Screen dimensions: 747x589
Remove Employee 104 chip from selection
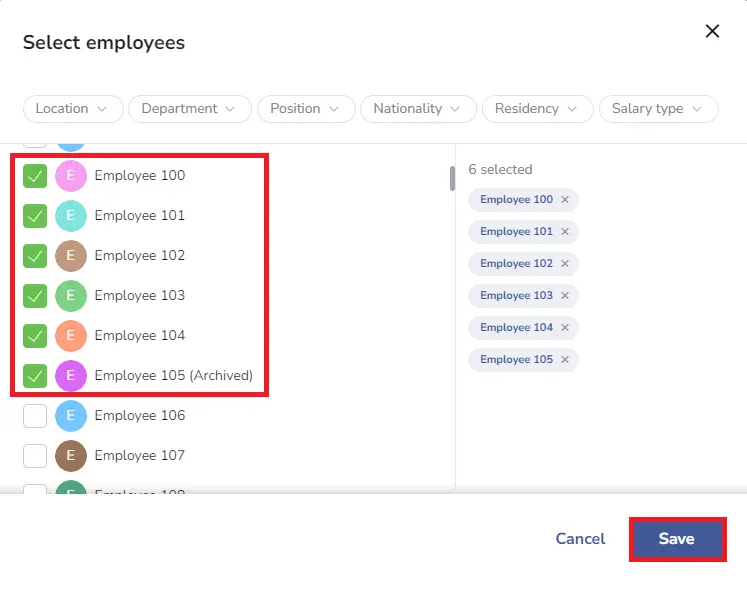tap(565, 327)
